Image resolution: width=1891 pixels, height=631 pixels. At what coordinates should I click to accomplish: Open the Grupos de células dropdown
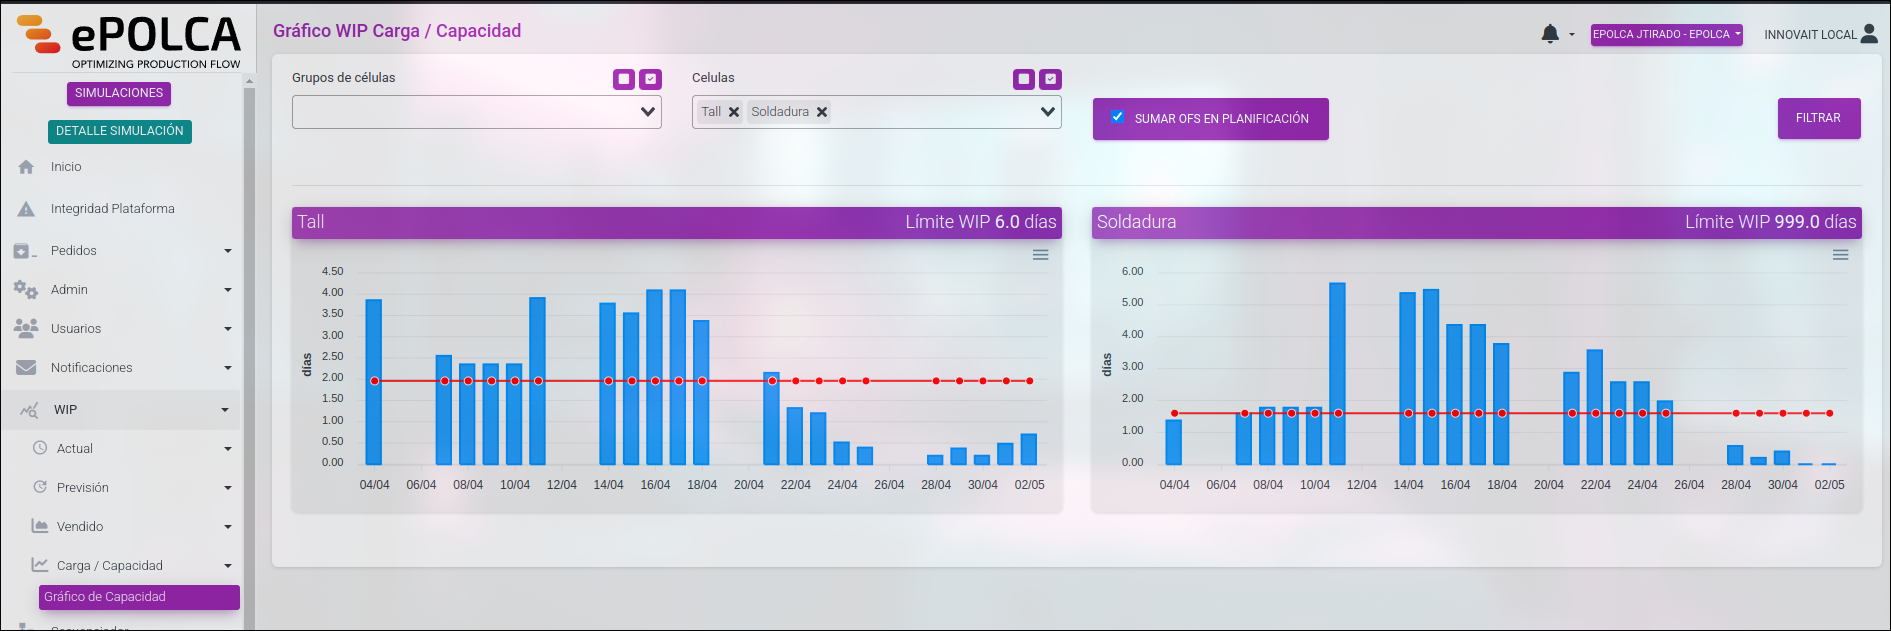click(x=477, y=112)
